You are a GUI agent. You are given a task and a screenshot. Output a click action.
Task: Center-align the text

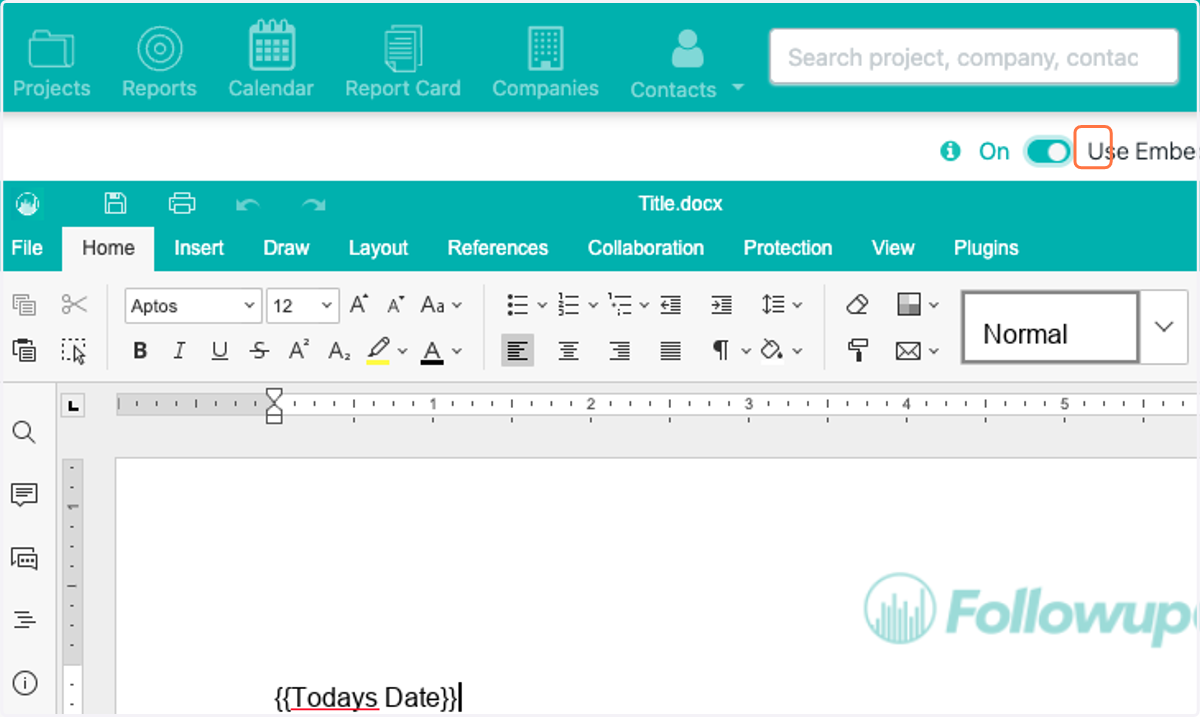(x=568, y=350)
